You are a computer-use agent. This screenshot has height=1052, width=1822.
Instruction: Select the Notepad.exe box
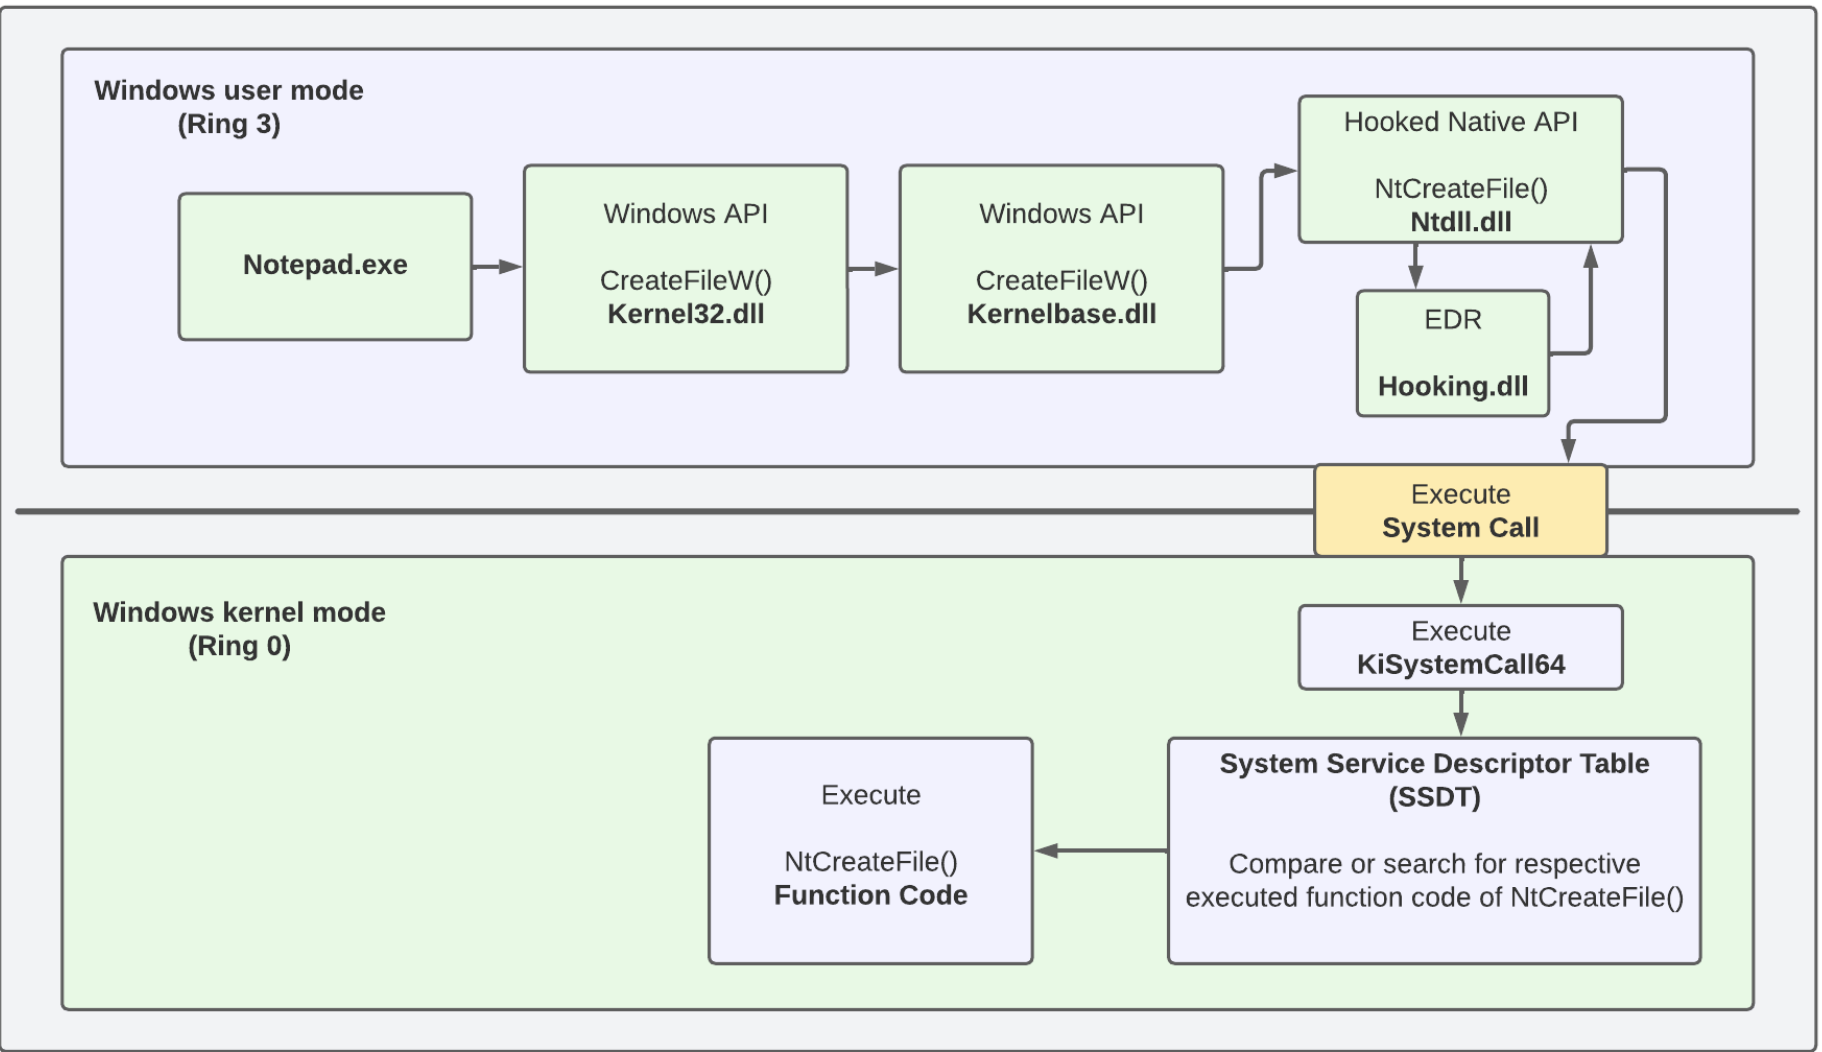[325, 266]
